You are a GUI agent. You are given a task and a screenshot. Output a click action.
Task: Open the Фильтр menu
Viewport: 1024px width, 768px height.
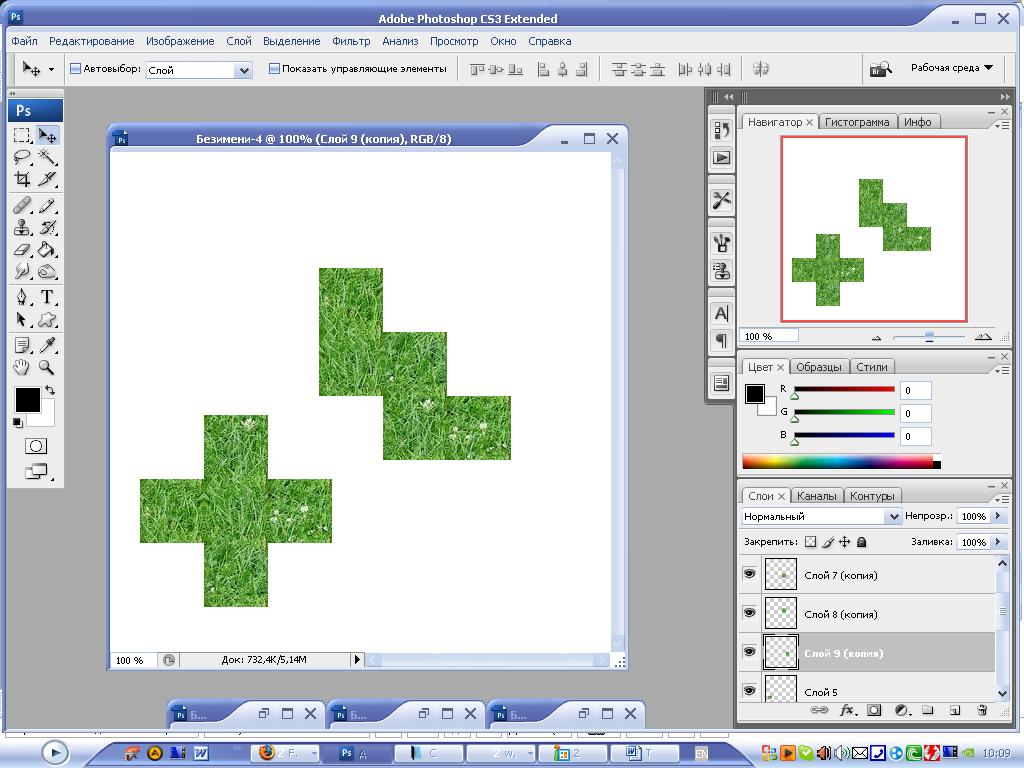351,41
